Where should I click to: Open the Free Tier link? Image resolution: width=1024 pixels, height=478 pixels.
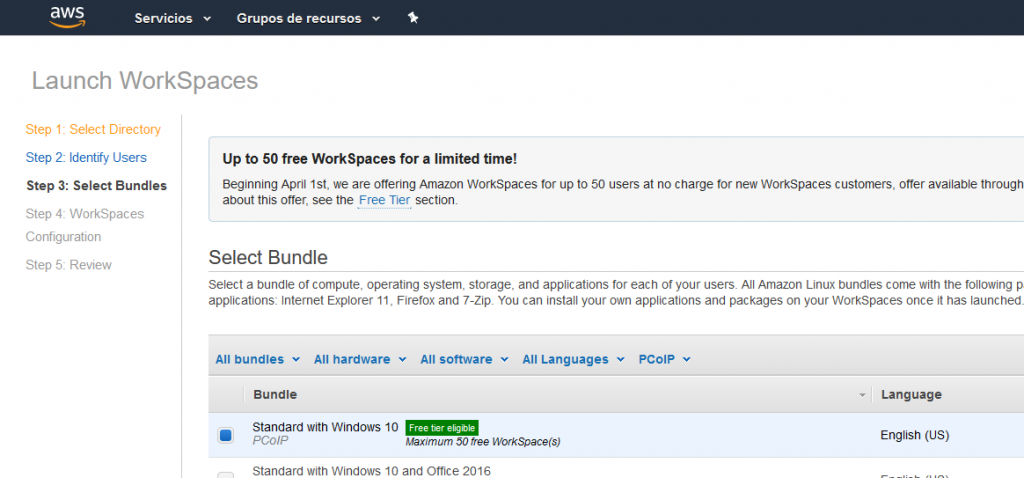click(x=384, y=200)
